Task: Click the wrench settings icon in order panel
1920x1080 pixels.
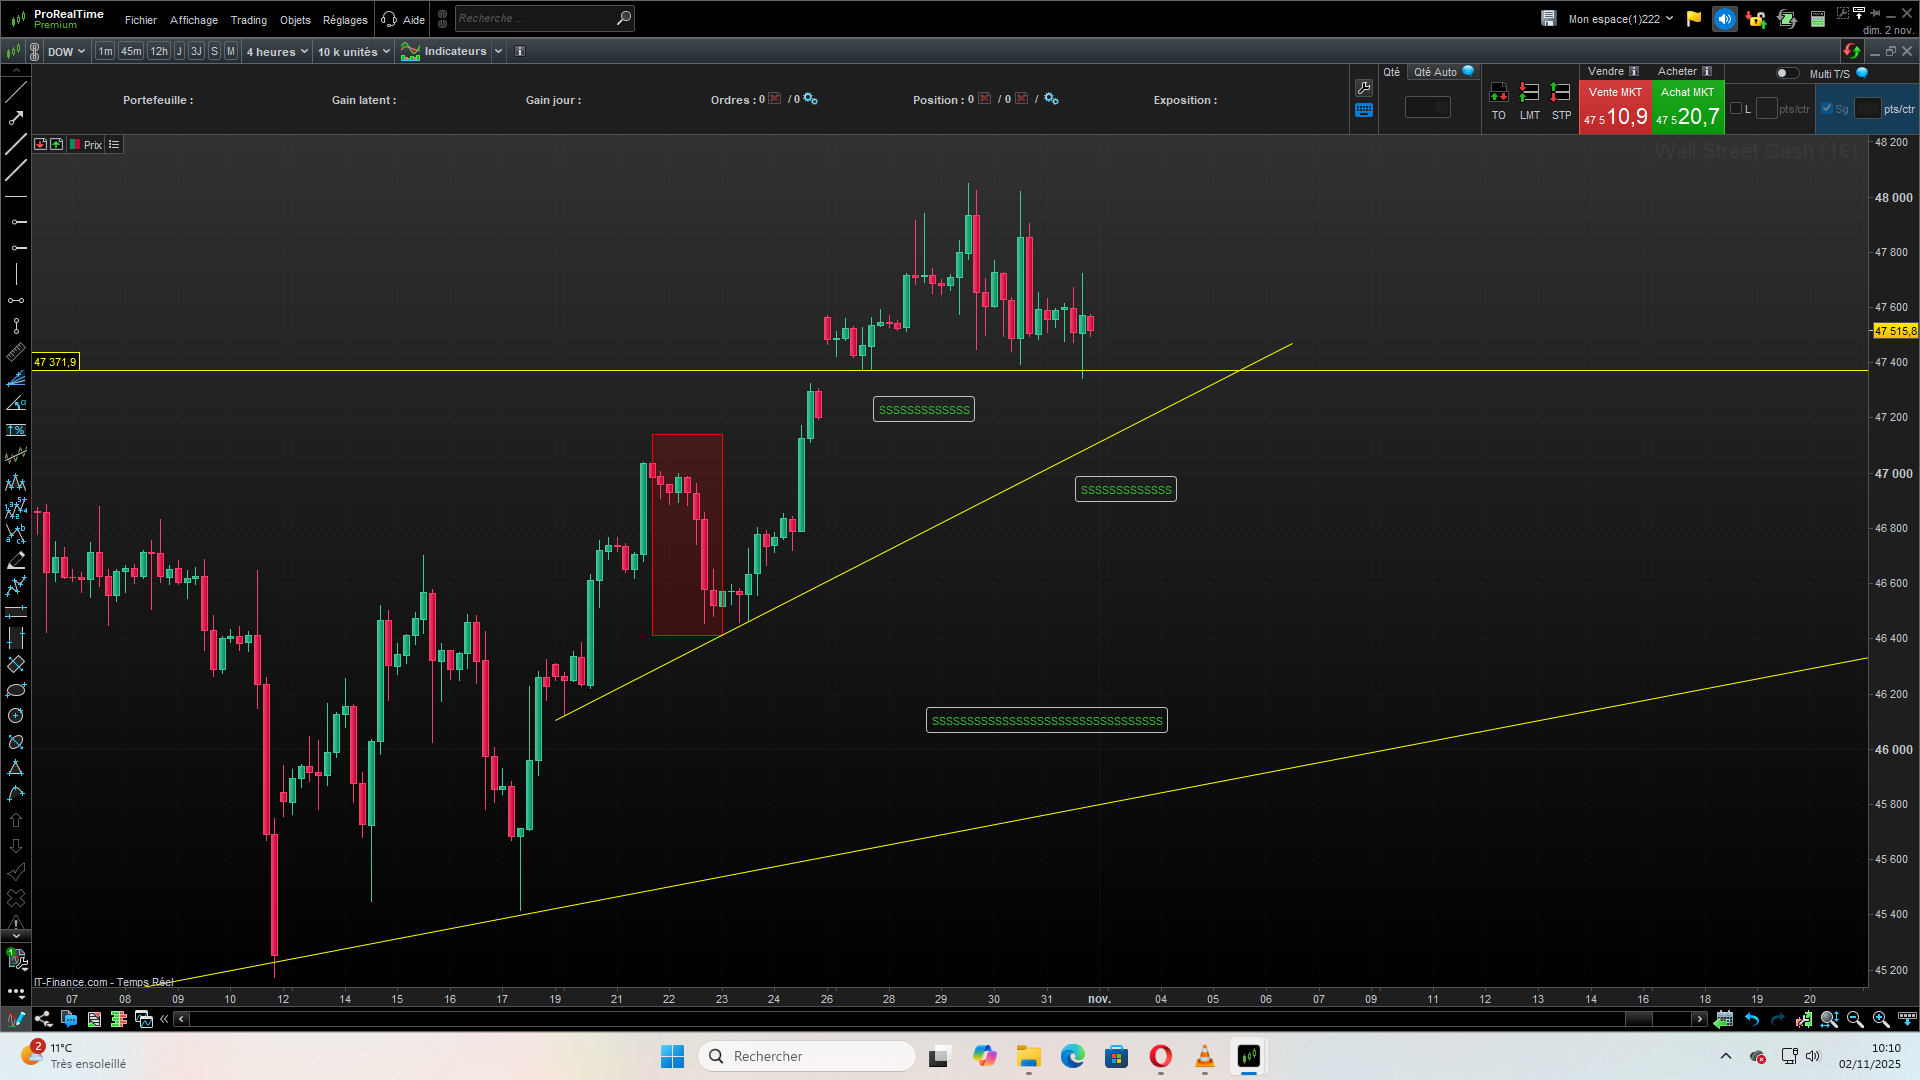Action: [x=1364, y=88]
